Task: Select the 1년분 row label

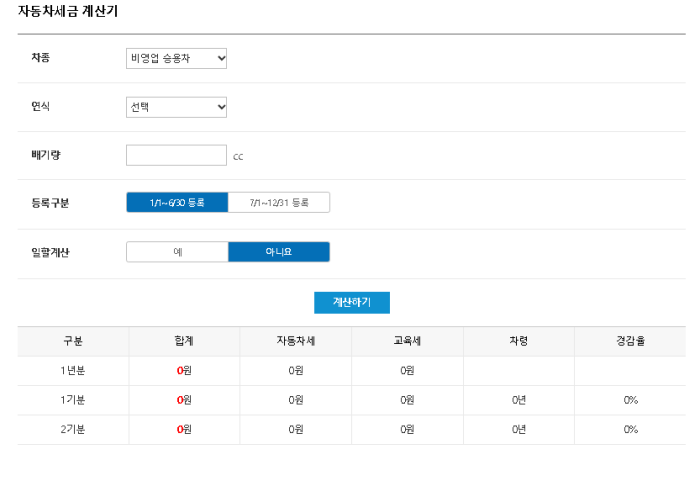Action: 73,371
